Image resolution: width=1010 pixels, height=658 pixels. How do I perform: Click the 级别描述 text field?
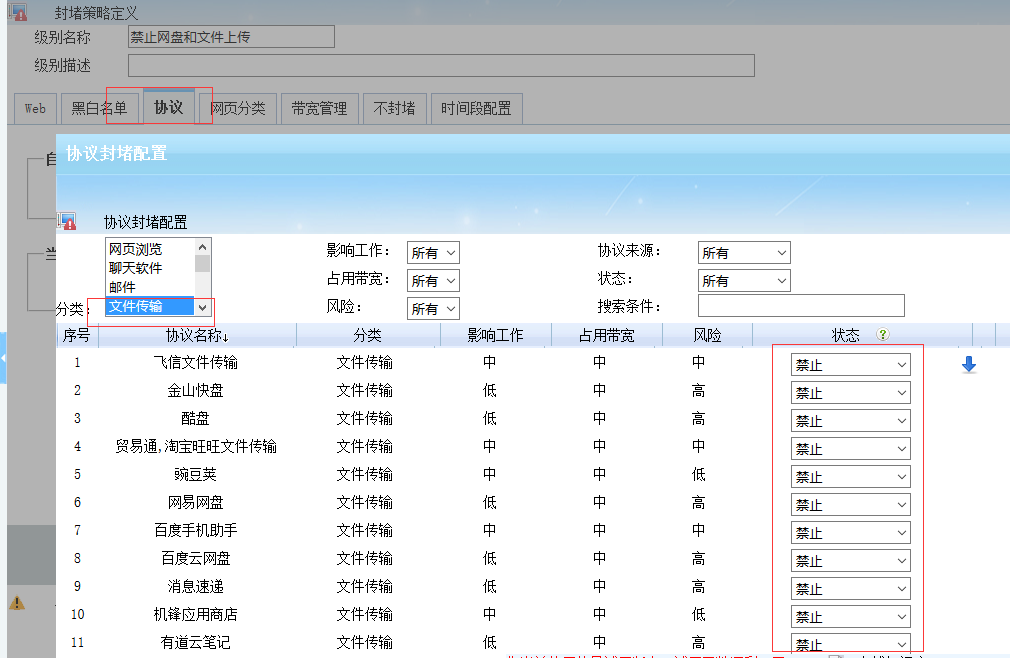(x=440, y=66)
